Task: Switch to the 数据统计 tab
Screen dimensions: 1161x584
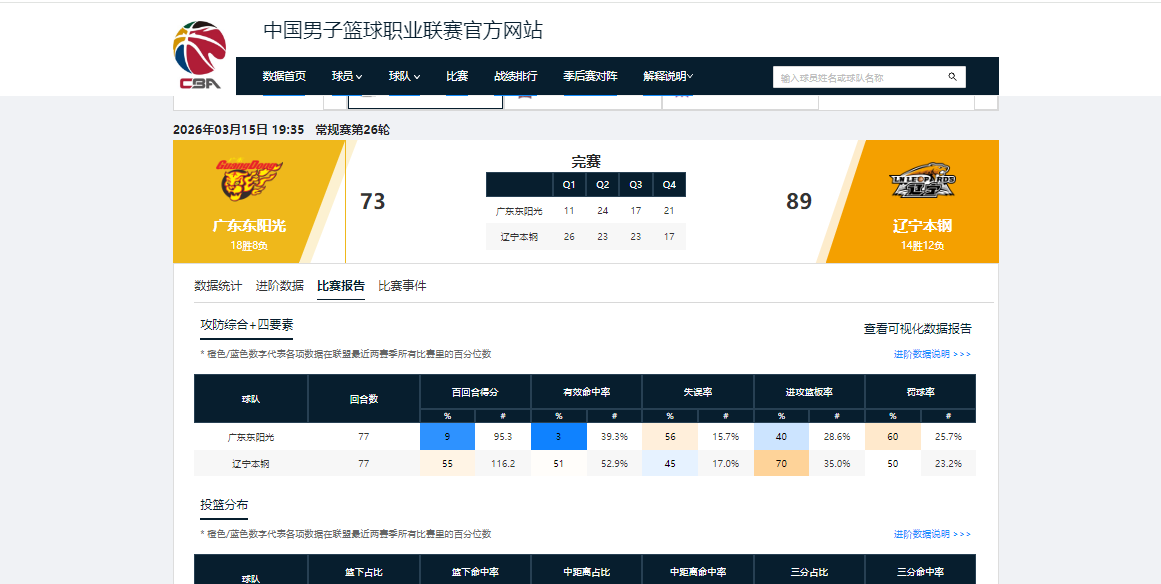Action: [x=219, y=285]
